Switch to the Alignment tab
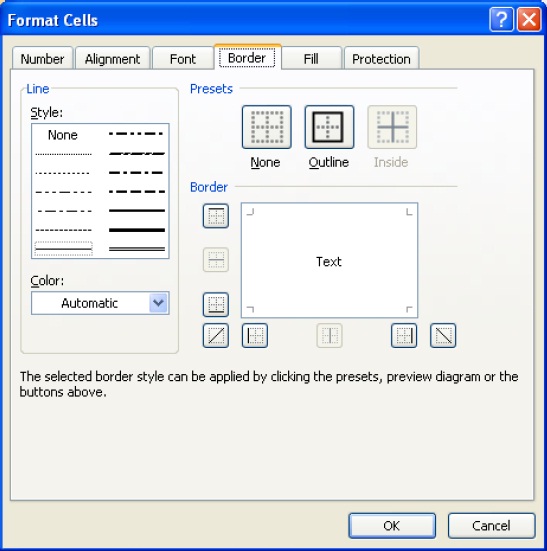 click(x=112, y=58)
